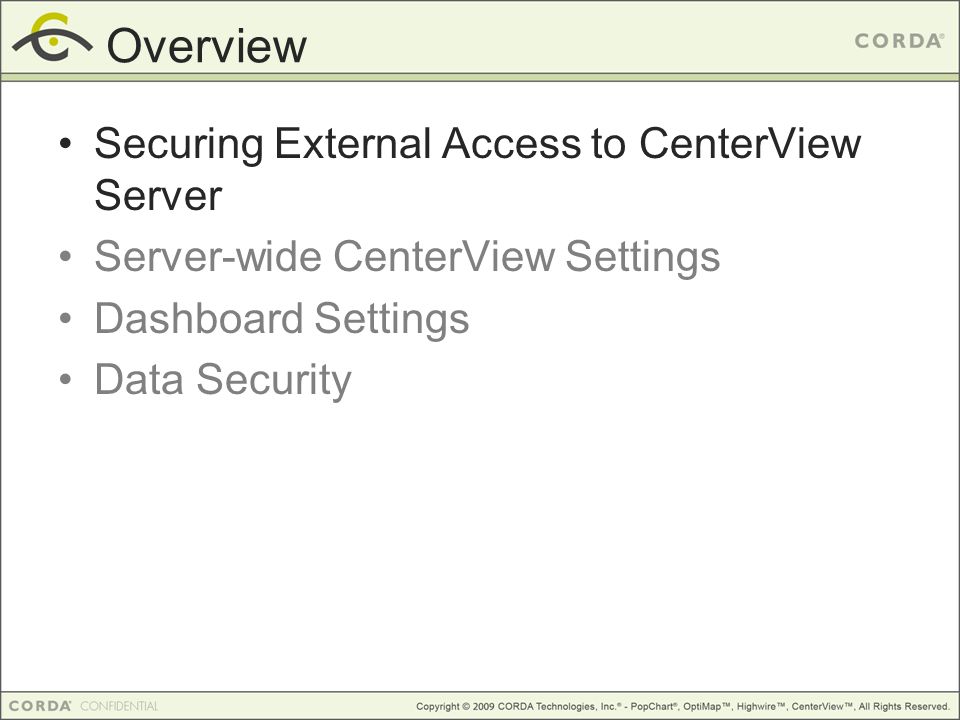Select Server-wide CenterView Settings bullet
The height and width of the screenshot is (720, 960).
pyautogui.click(x=407, y=257)
